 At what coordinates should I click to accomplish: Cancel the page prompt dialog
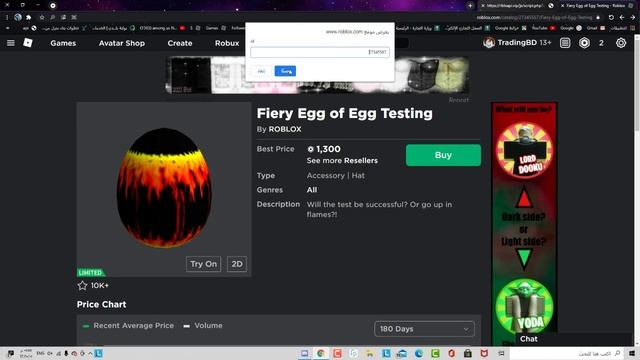point(261,71)
